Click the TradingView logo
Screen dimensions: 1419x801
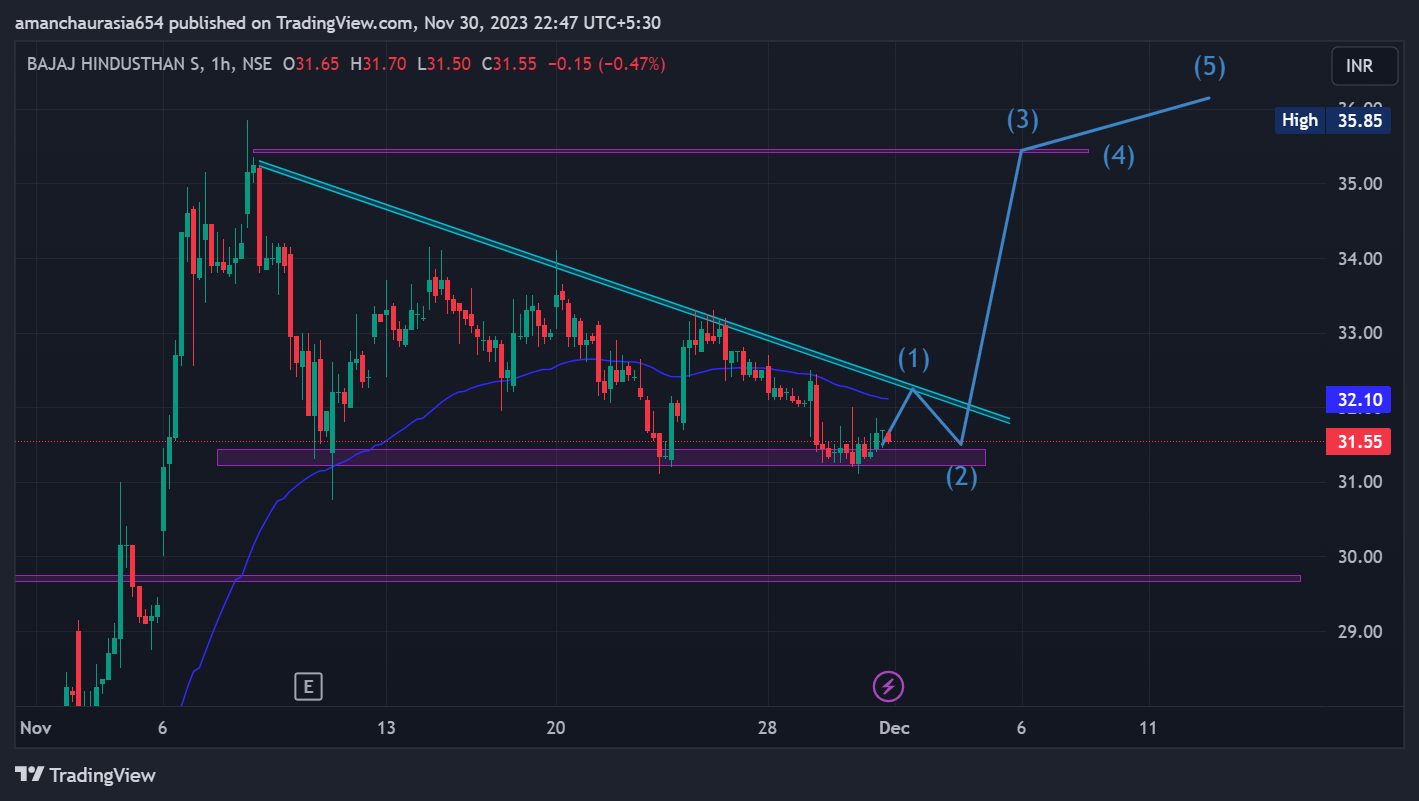point(86,775)
